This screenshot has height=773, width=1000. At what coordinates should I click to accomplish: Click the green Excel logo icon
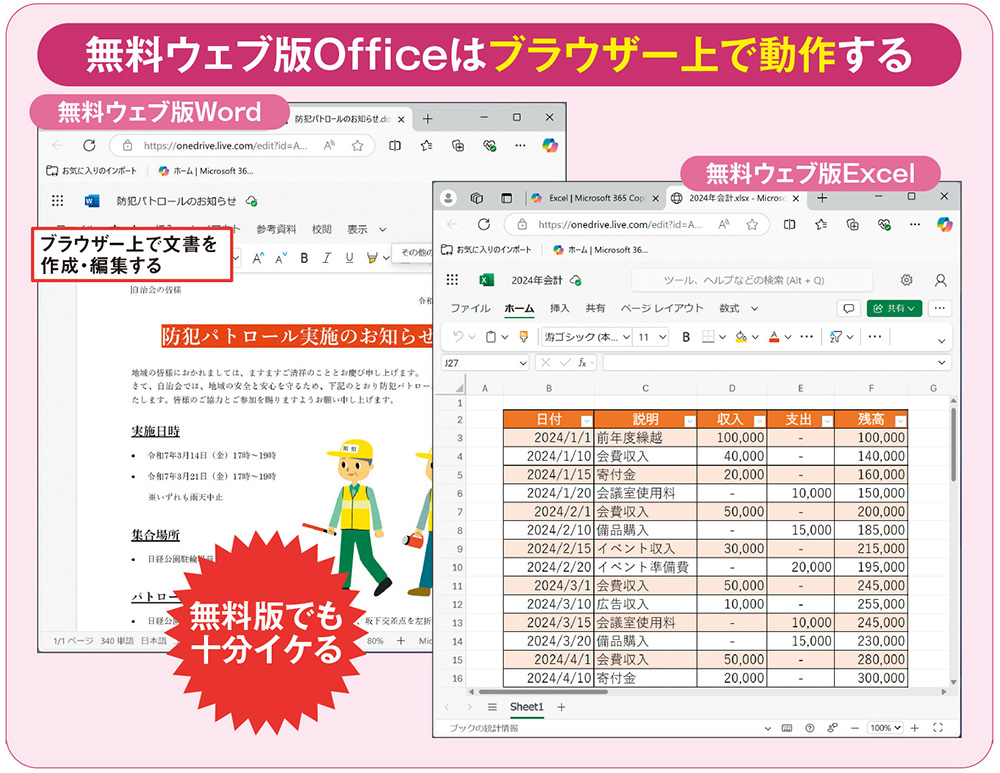point(486,280)
